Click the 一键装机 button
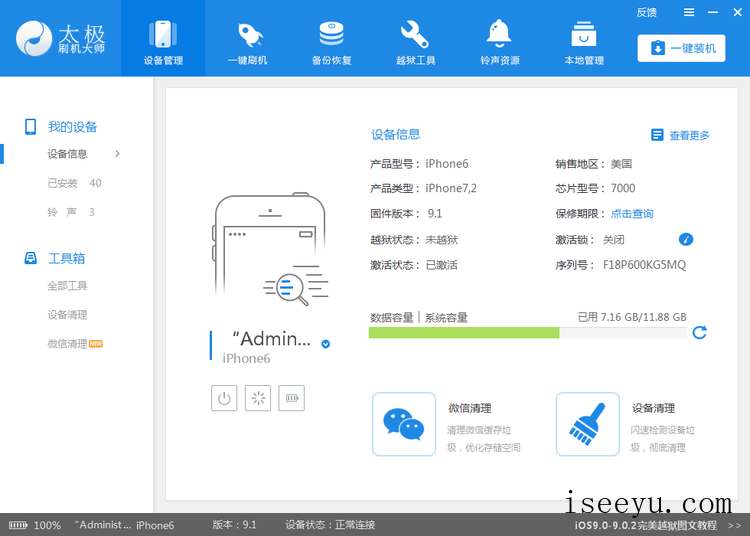 681,48
